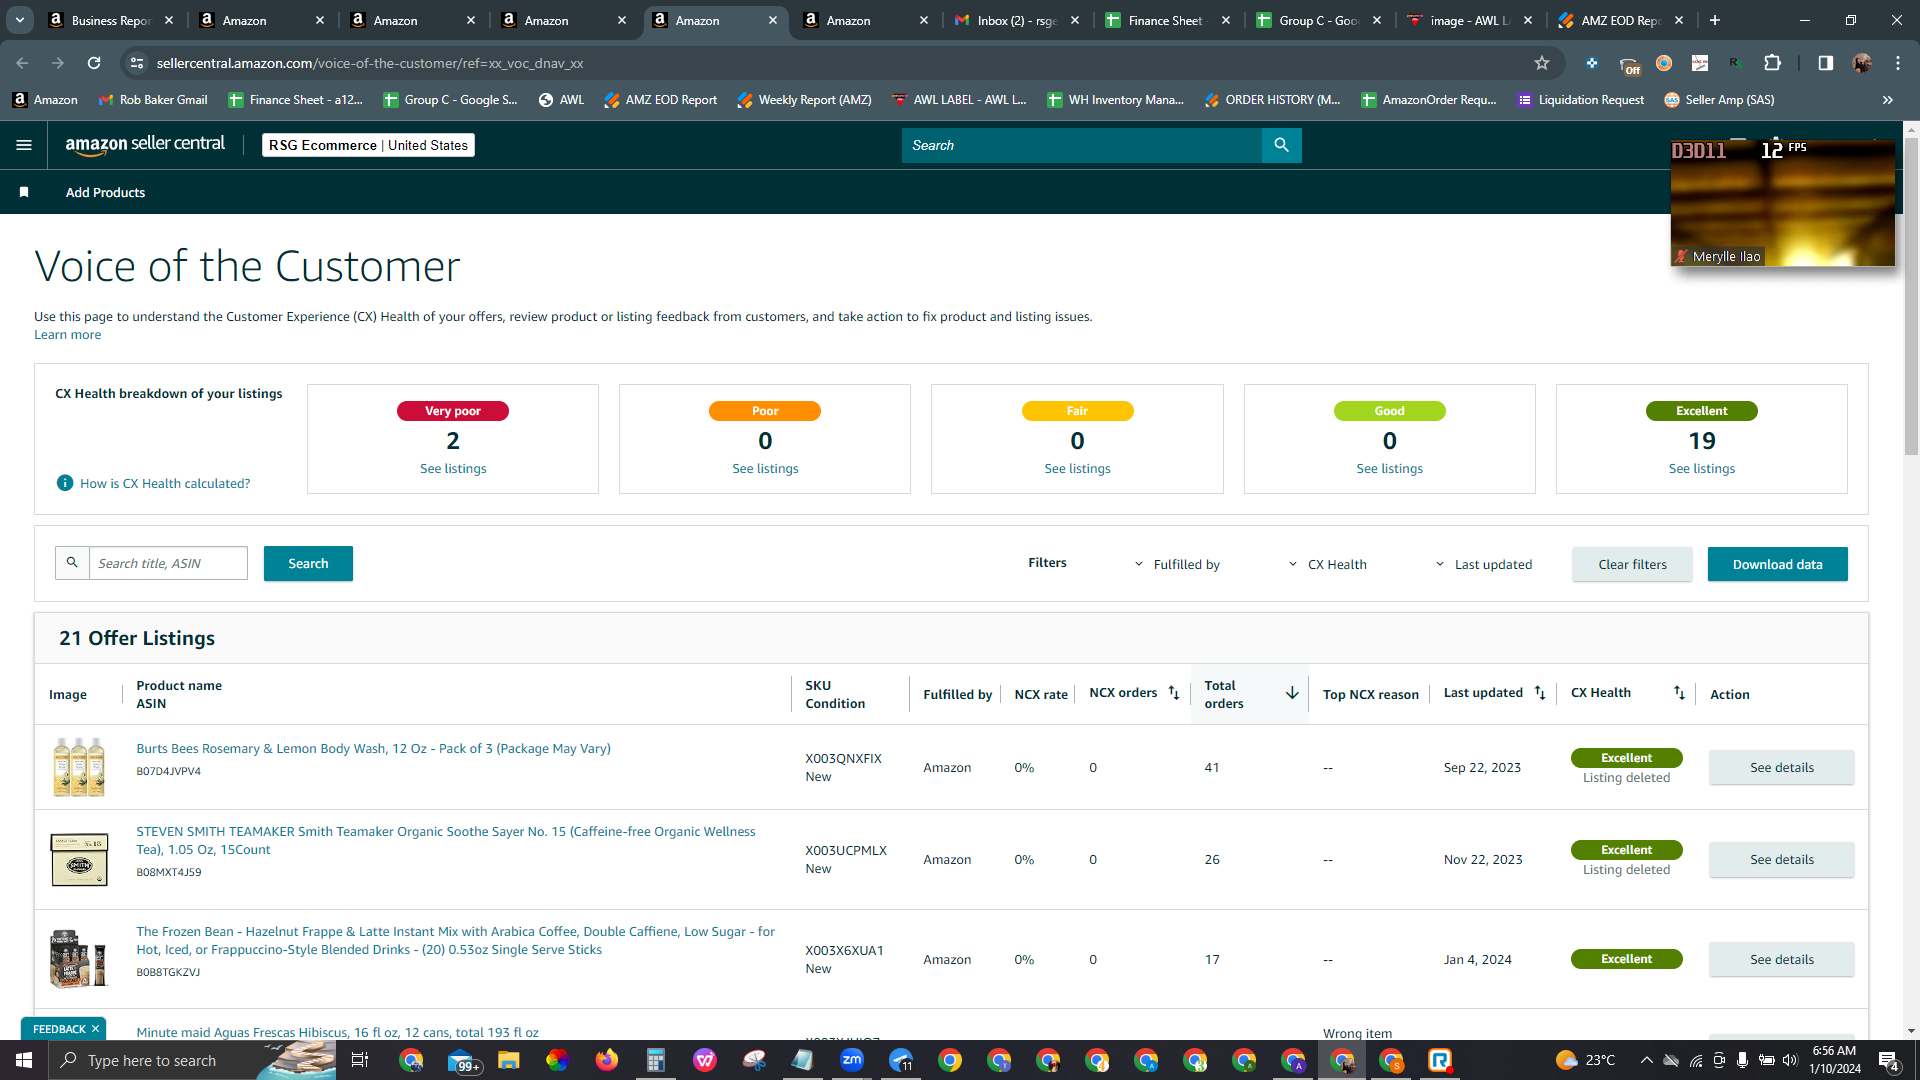
Task: Click the Amazon Seller Central logo
Action: click(x=146, y=145)
